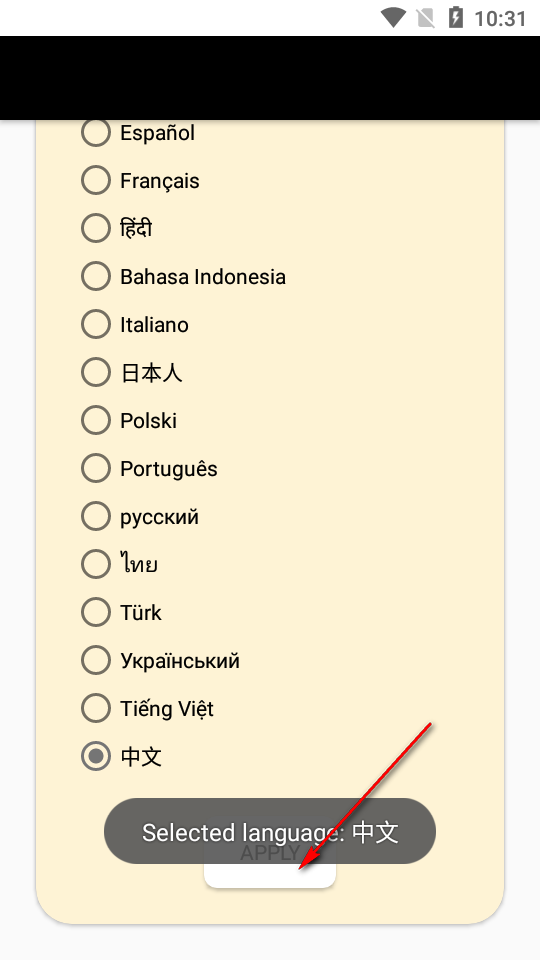Tap the battery charging icon

tap(456, 18)
